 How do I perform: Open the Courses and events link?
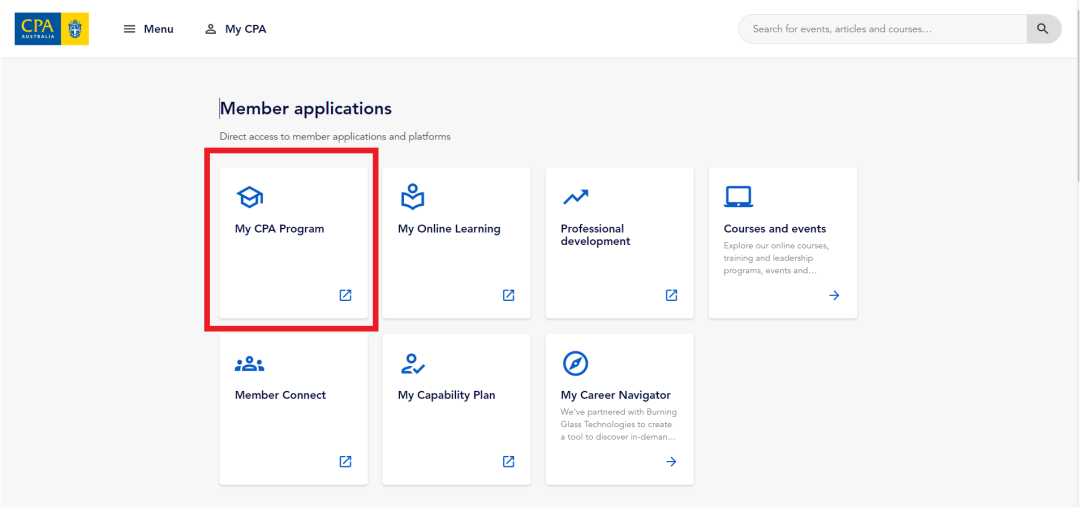pyautogui.click(x=783, y=243)
